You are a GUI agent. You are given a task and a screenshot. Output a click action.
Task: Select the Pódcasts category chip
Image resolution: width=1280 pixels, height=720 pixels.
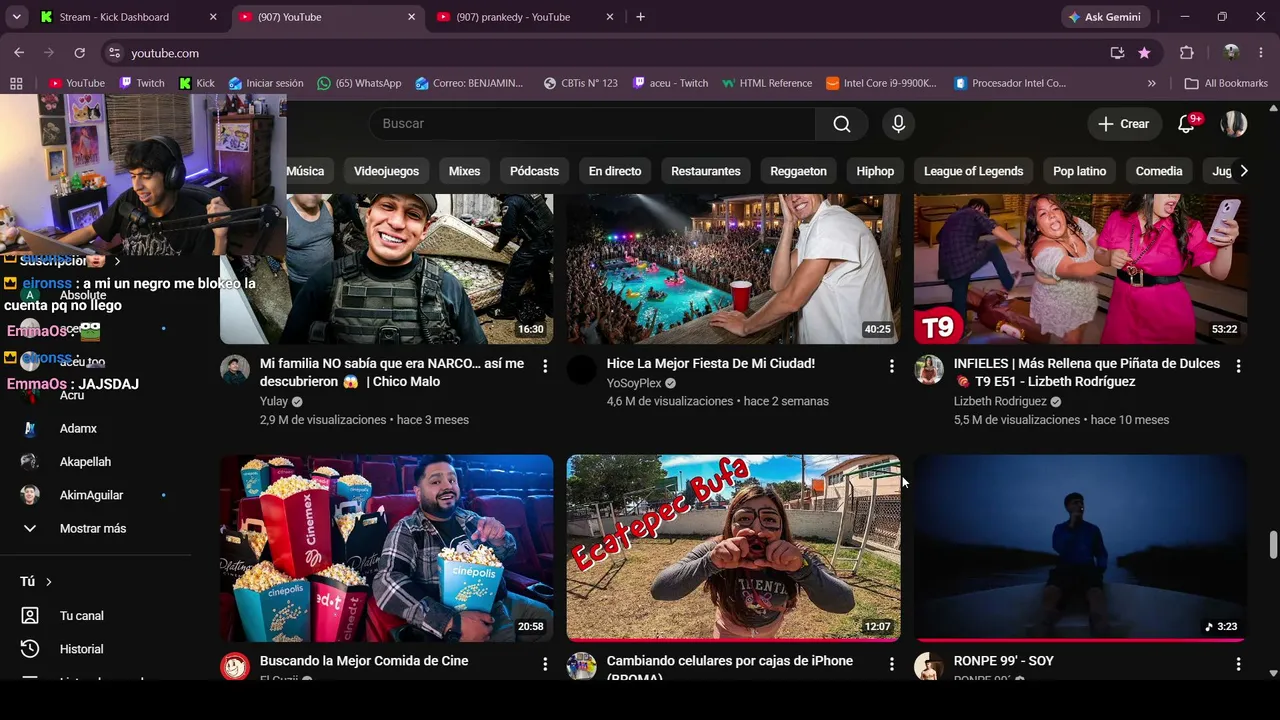[x=535, y=171]
